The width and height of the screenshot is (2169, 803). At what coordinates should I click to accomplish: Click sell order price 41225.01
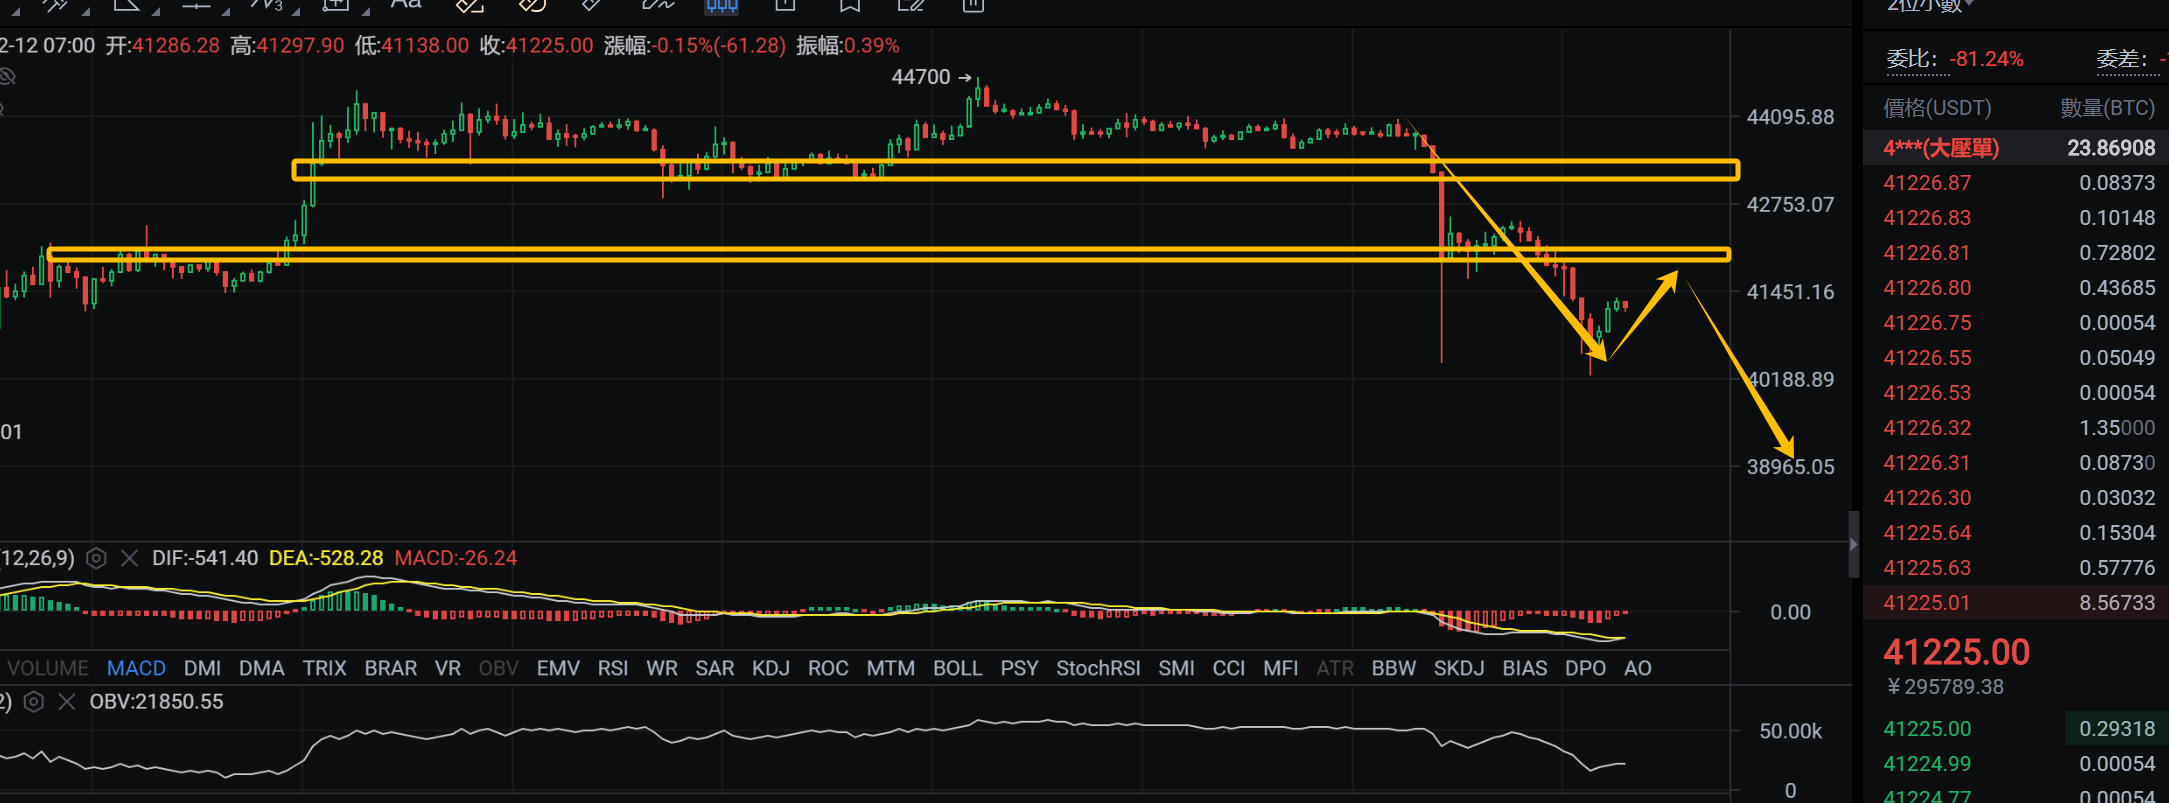[1927, 603]
